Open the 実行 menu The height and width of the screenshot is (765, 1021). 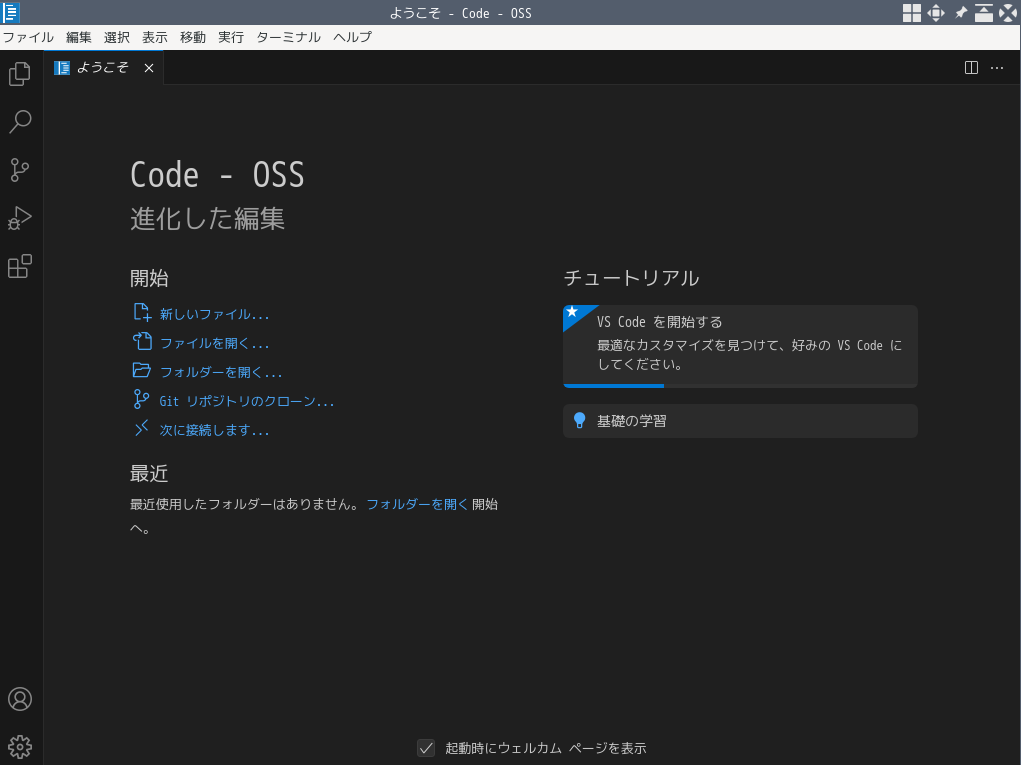(x=231, y=37)
